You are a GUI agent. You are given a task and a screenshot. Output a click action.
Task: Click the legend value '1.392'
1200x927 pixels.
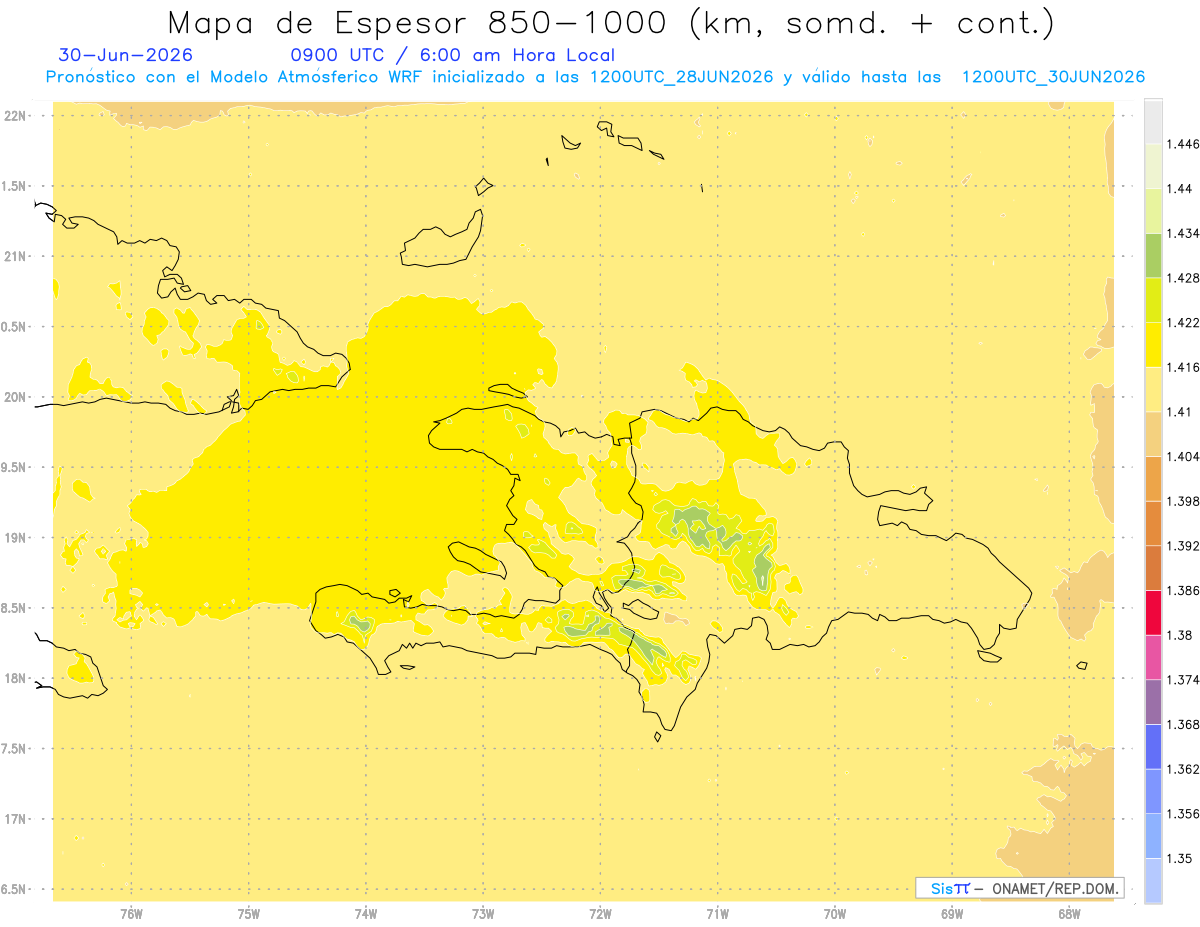click(x=1184, y=546)
